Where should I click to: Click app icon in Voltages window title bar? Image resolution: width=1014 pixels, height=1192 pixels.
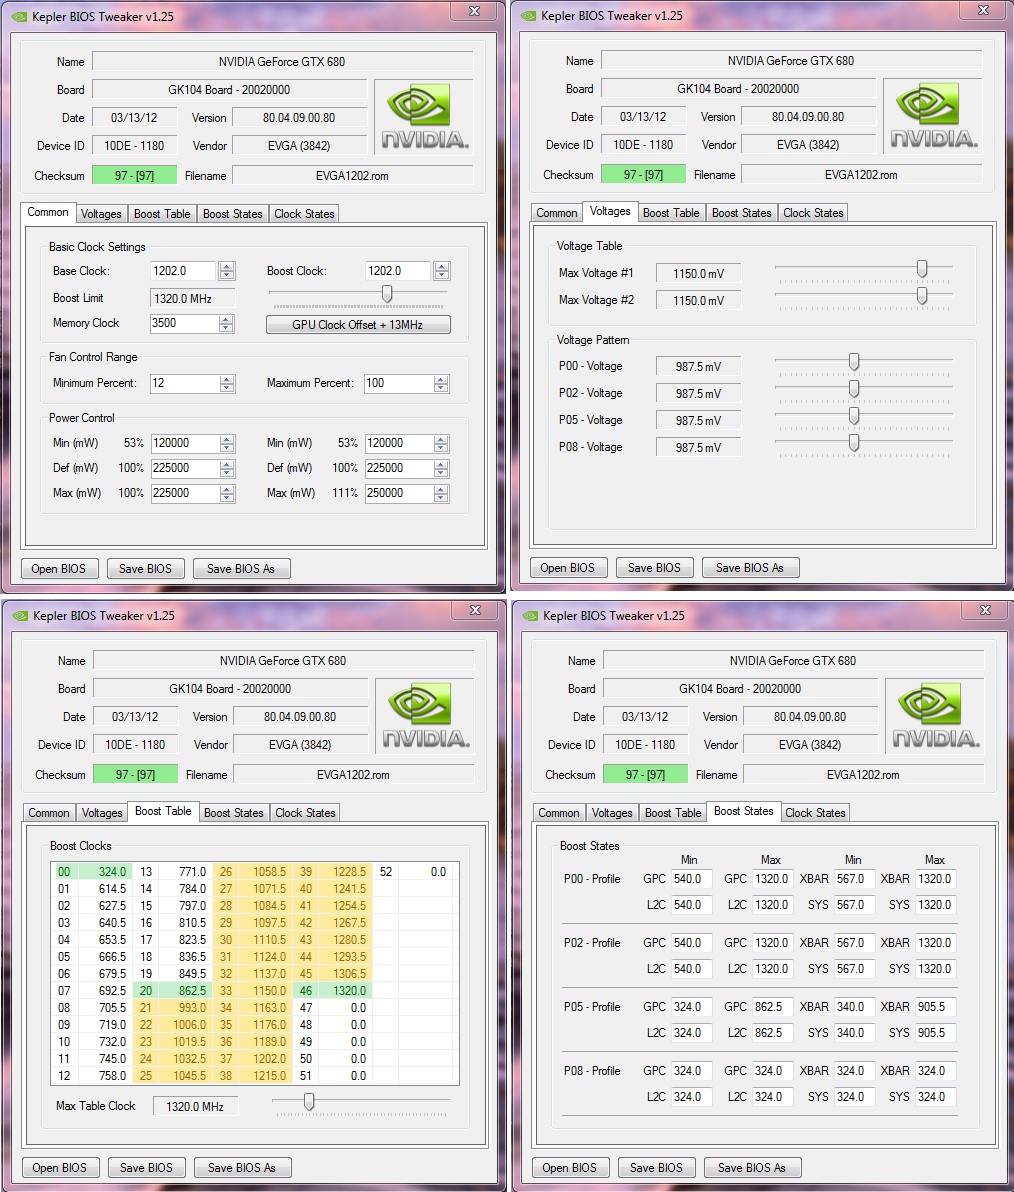tap(528, 15)
